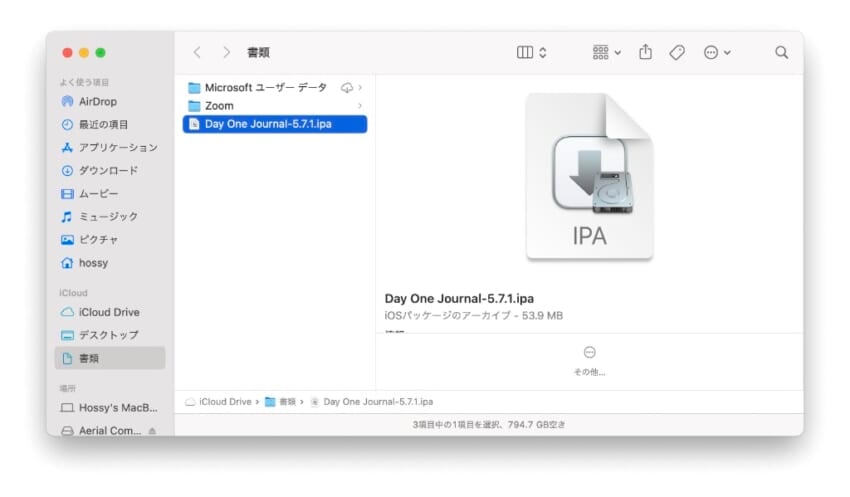
Task: Click the Tags icon in toolbar
Action: tap(677, 52)
